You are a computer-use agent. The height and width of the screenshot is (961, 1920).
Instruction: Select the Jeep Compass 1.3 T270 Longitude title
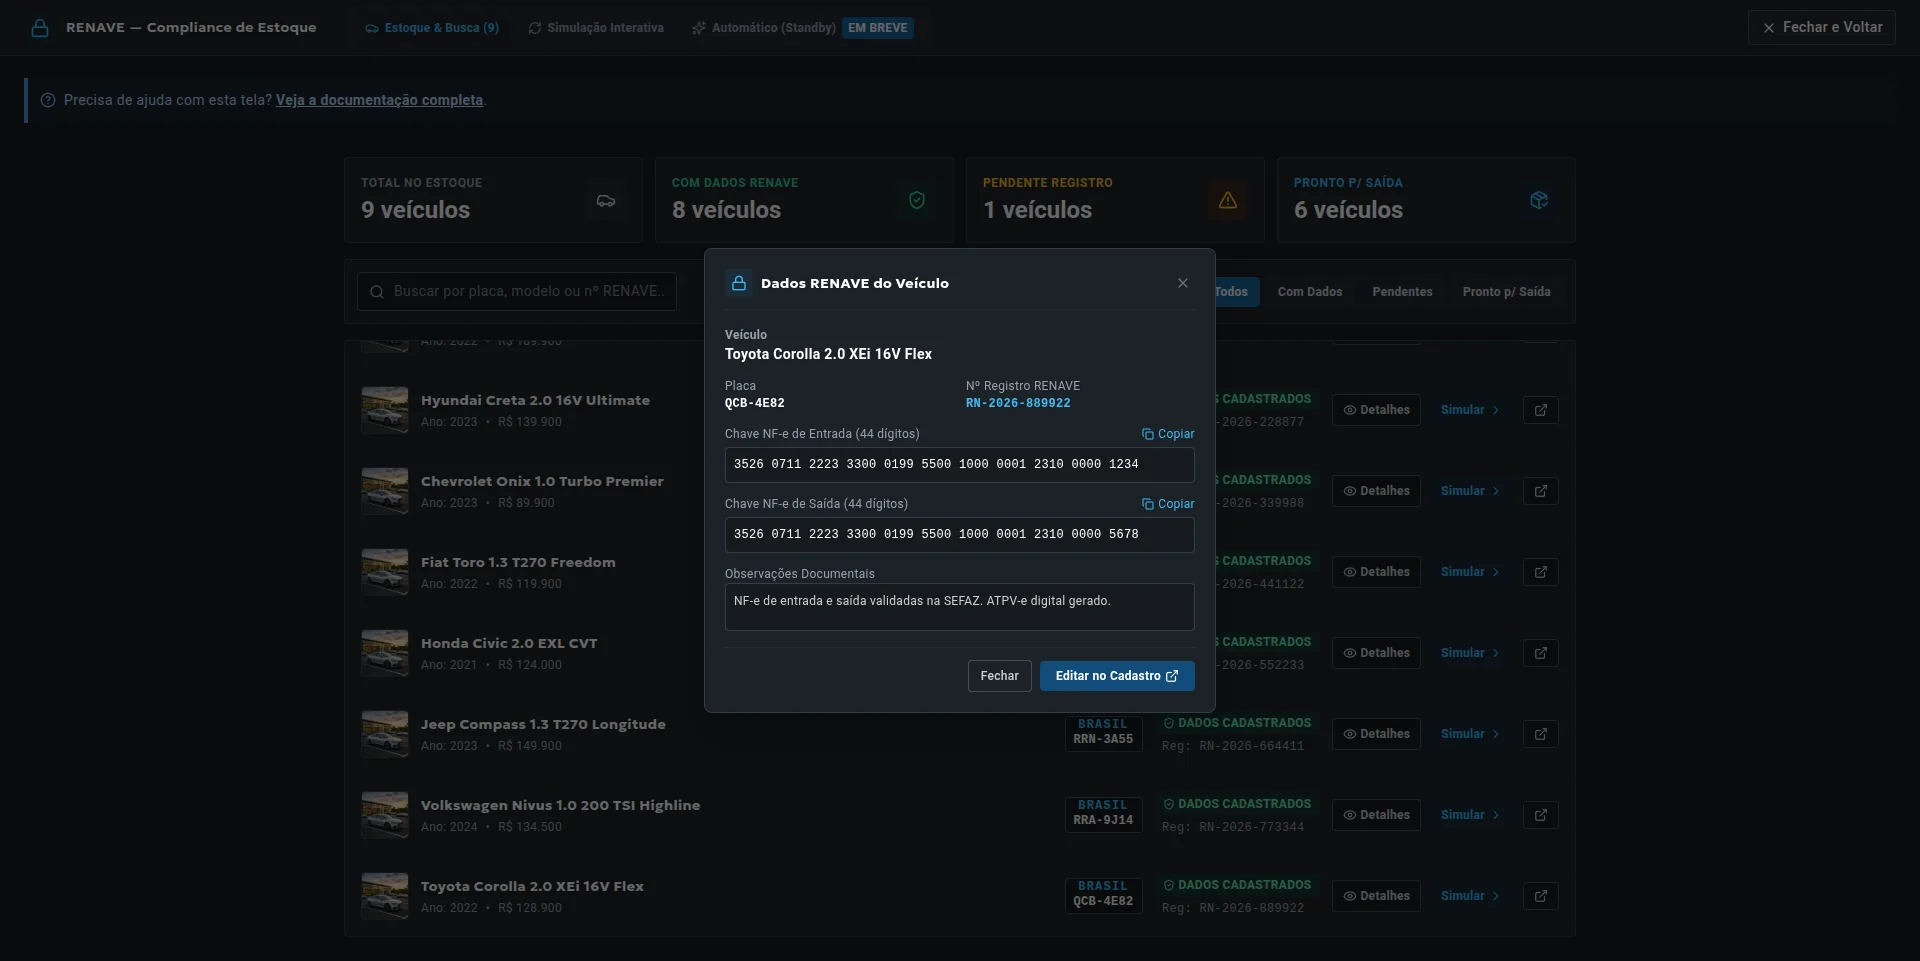point(543,724)
